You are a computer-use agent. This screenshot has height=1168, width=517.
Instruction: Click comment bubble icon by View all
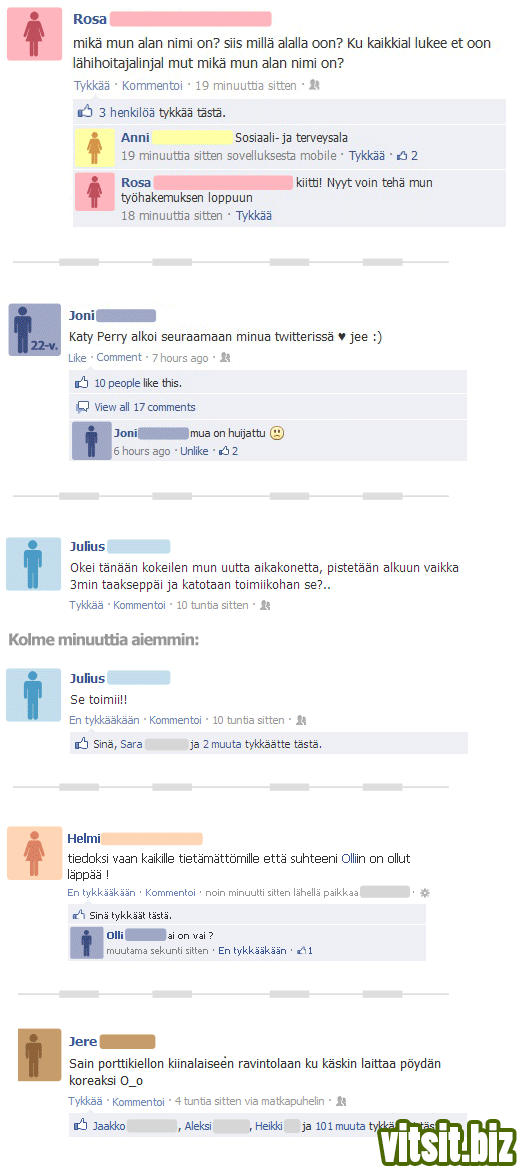click(x=83, y=407)
